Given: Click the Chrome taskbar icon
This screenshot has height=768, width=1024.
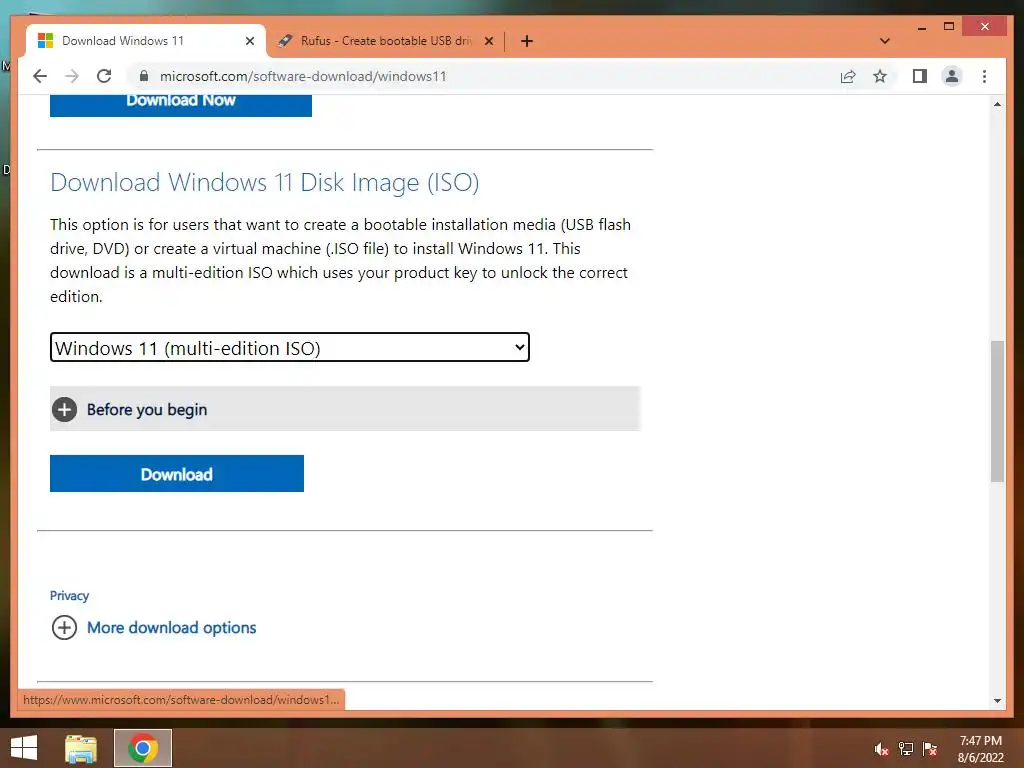Looking at the screenshot, I should [143, 748].
